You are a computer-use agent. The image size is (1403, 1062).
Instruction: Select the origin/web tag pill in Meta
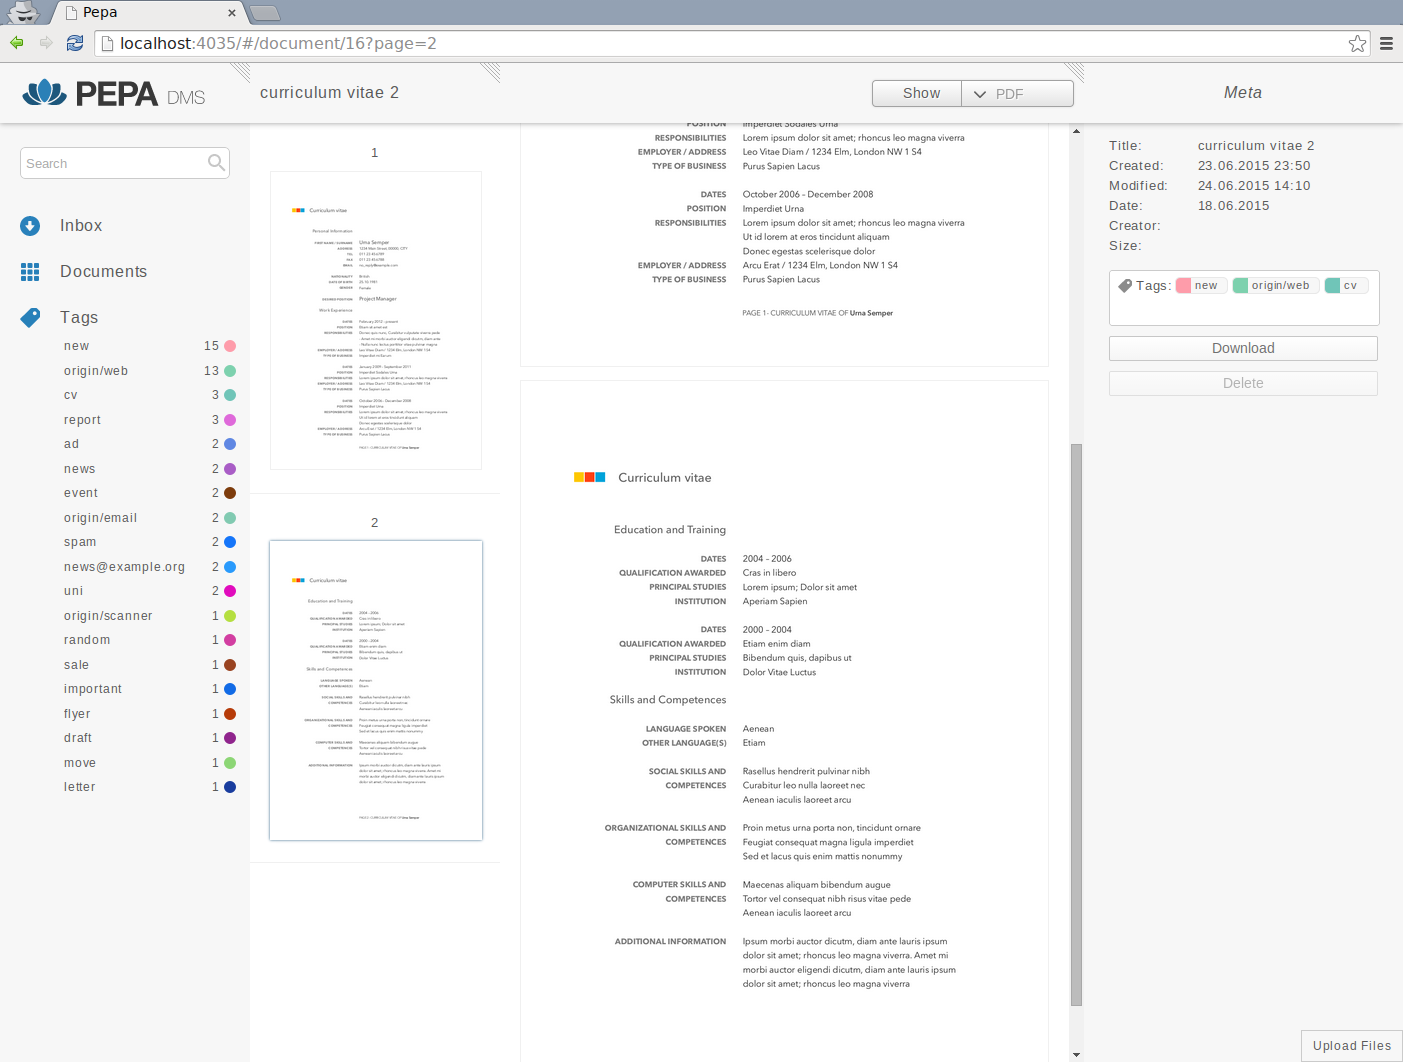coord(1275,285)
